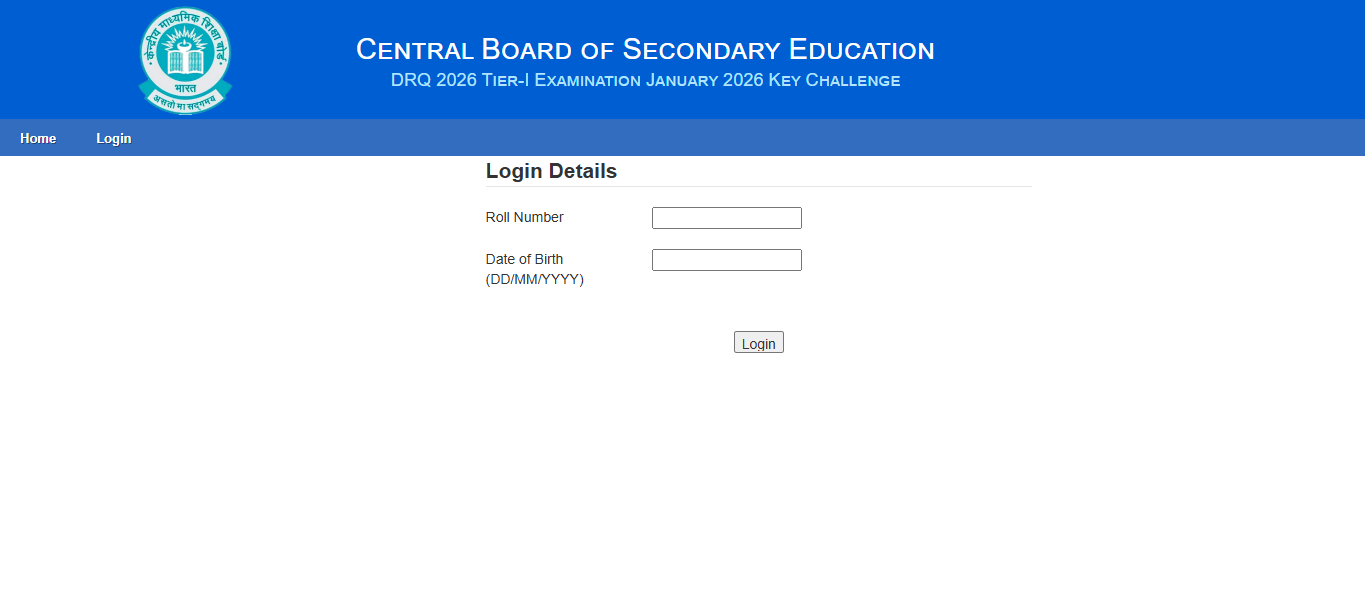Click the divider line under Login Details
Image resolution: width=1365 pixels, height=596 pixels.
click(757, 184)
